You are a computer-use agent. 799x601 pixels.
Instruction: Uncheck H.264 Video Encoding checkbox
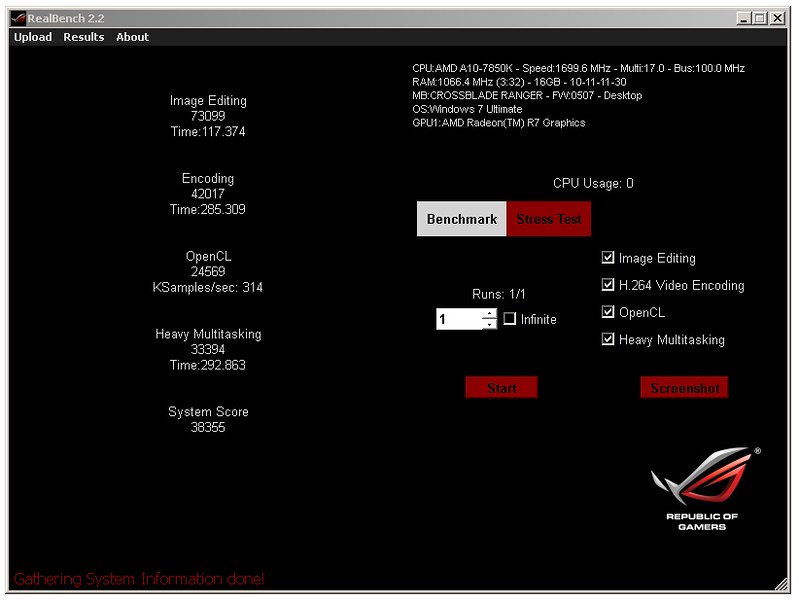608,284
